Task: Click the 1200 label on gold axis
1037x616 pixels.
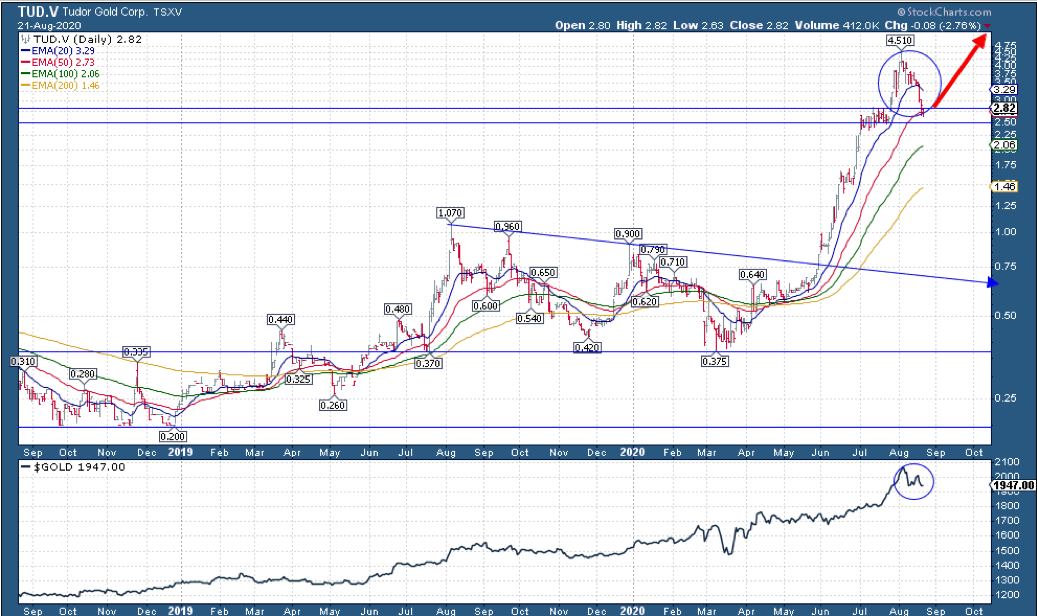Action: [1006, 594]
